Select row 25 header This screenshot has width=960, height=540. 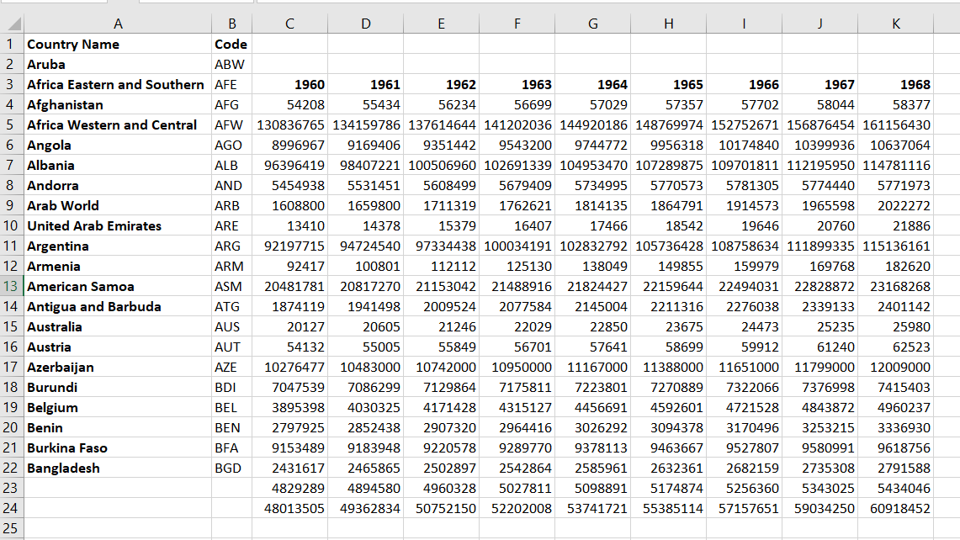tap(12, 529)
